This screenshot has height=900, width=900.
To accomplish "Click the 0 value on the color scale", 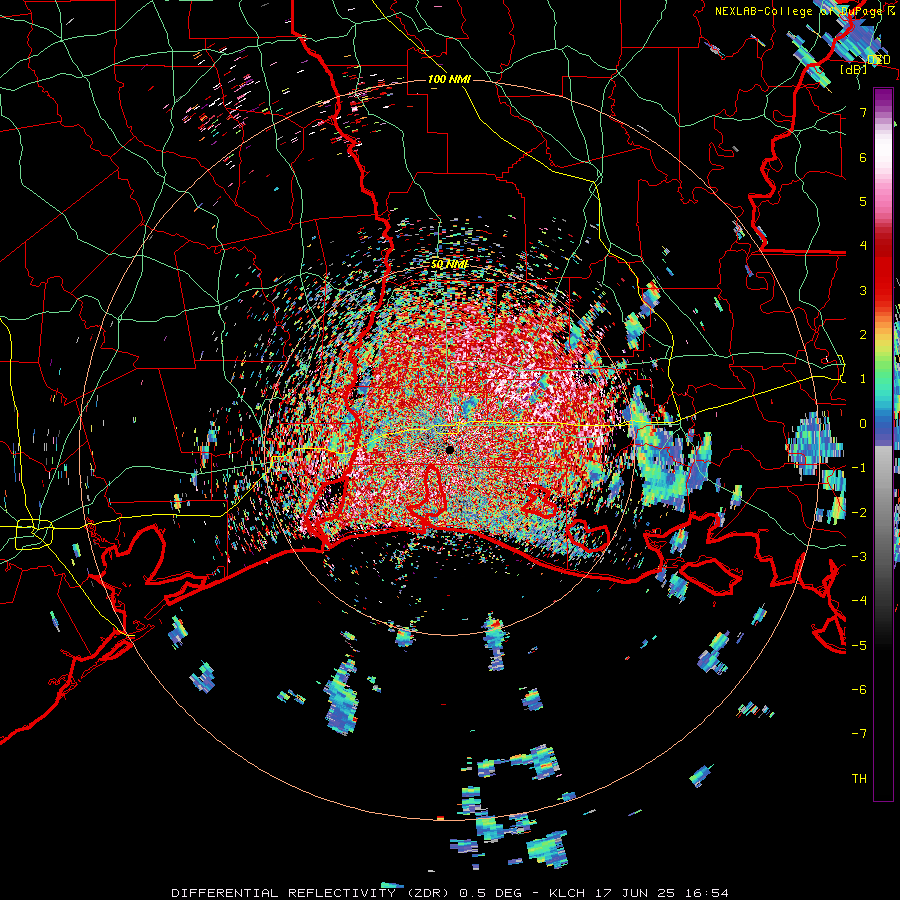I will coord(863,424).
